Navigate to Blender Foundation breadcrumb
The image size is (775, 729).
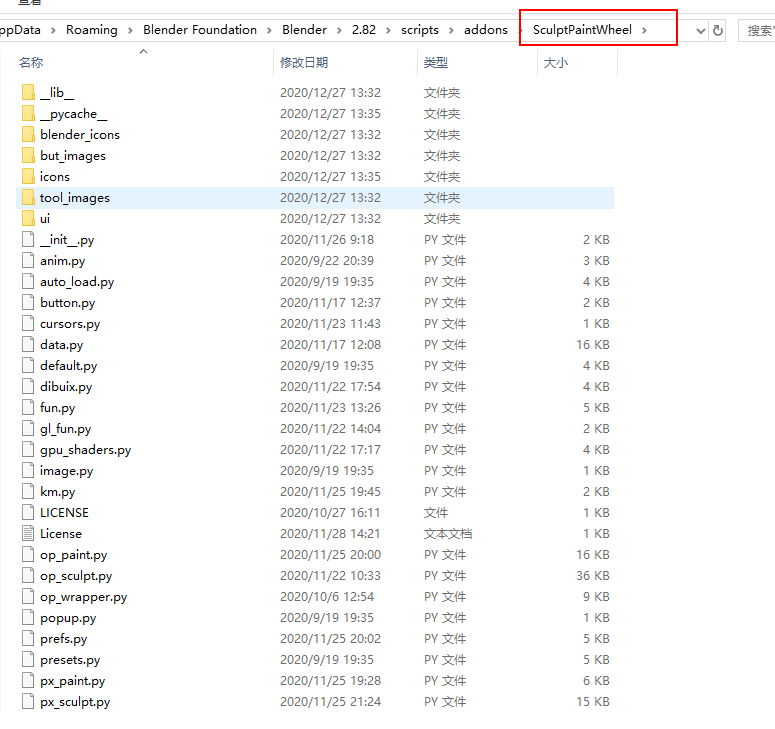tap(200, 30)
